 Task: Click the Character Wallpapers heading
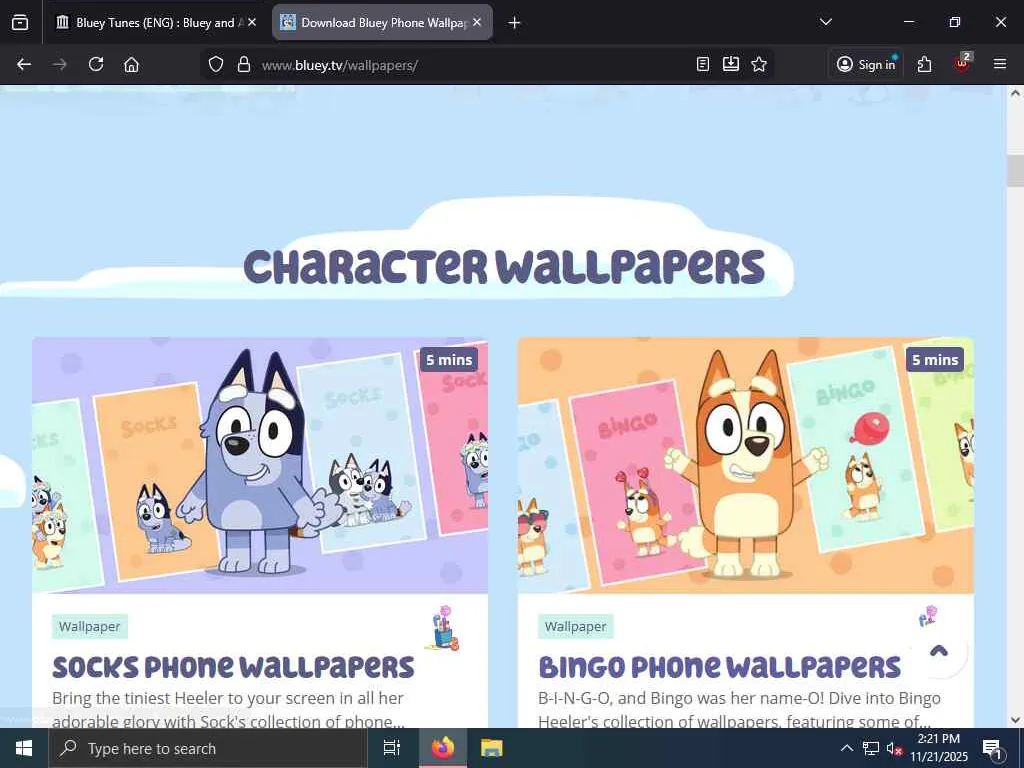click(x=504, y=267)
